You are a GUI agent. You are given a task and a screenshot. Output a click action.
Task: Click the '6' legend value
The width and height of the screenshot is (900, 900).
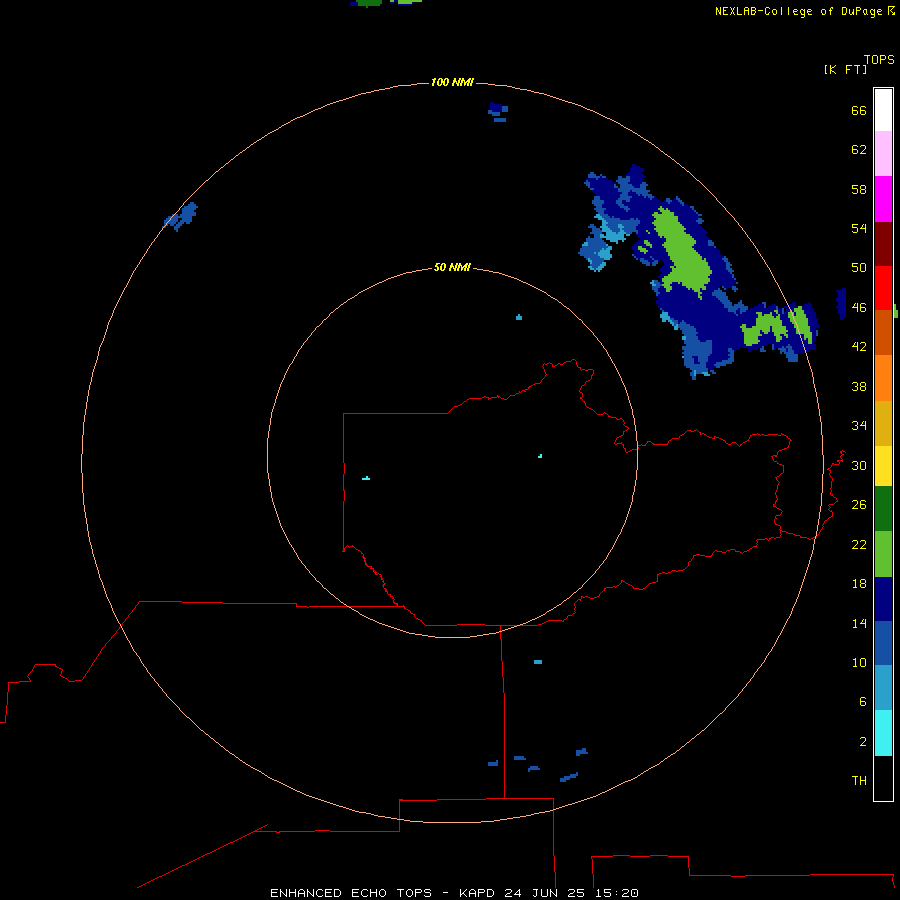click(862, 702)
